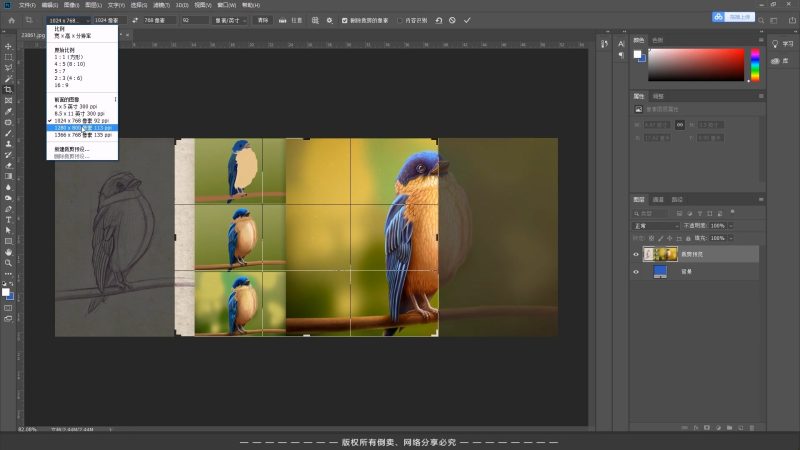The image size is (800, 450).
Task: Select the Magic Wand tool
Action: pos(8,79)
